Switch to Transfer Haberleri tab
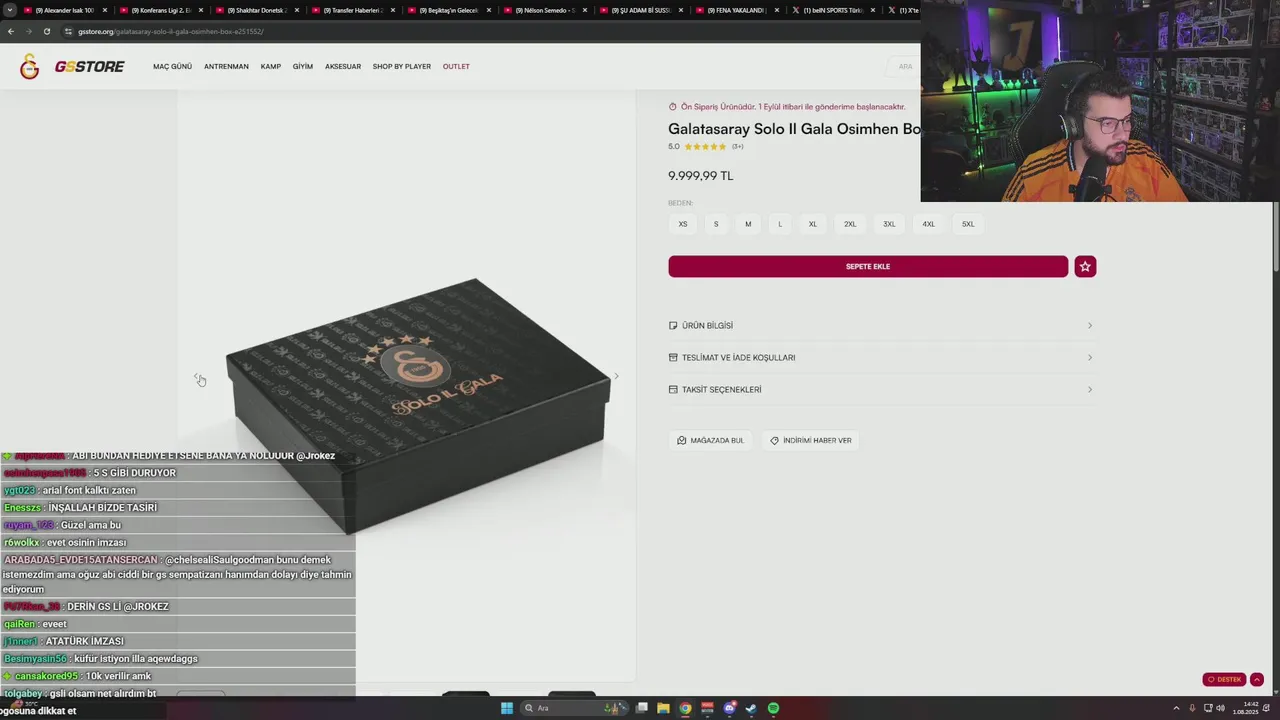This screenshot has width=1280, height=720. pyautogui.click(x=352, y=10)
